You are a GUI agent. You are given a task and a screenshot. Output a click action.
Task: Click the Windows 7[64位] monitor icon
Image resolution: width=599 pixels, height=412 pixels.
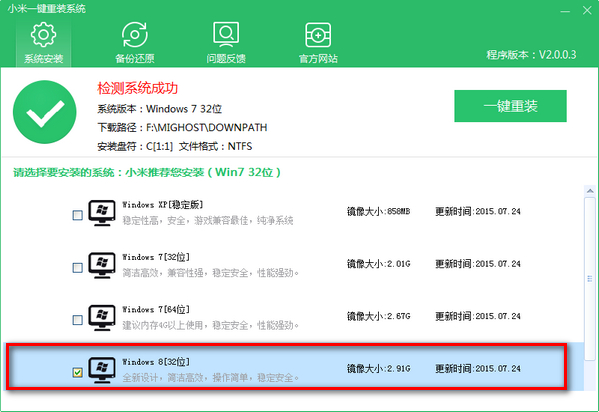pos(102,317)
